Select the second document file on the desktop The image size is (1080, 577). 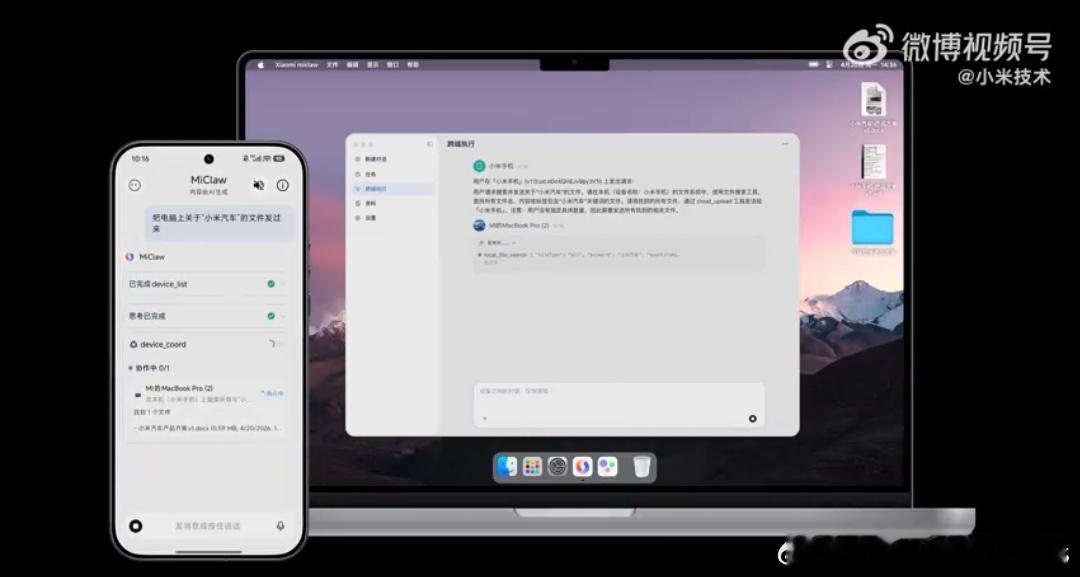point(873,162)
